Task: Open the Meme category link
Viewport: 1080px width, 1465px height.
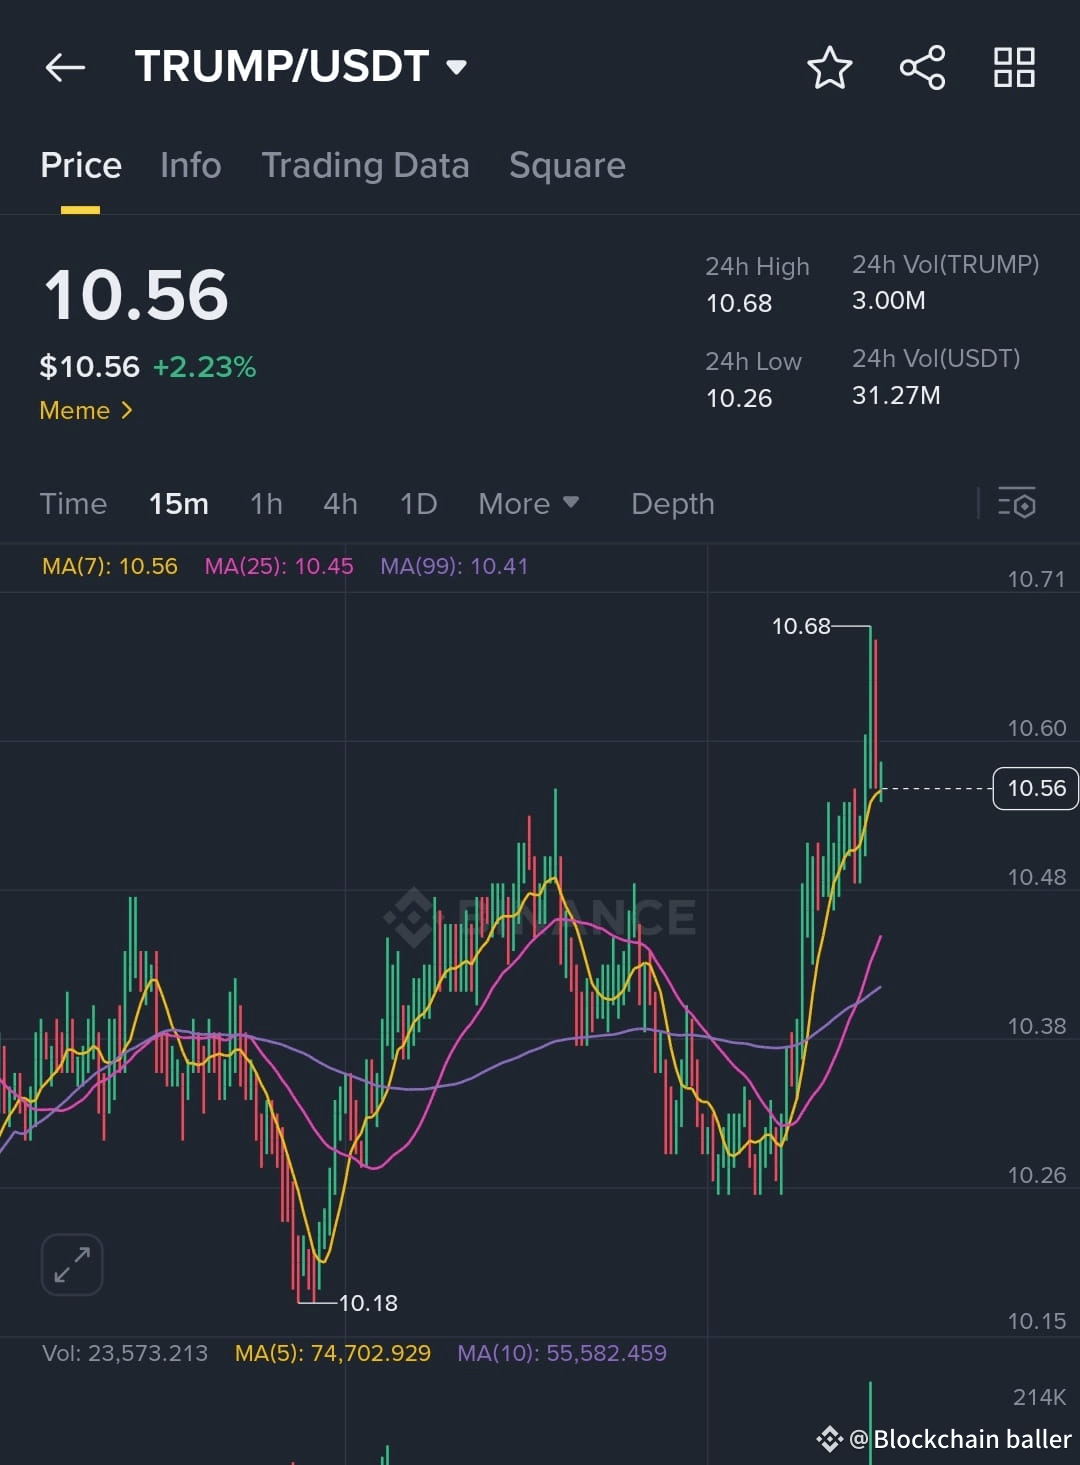Action: (86, 410)
